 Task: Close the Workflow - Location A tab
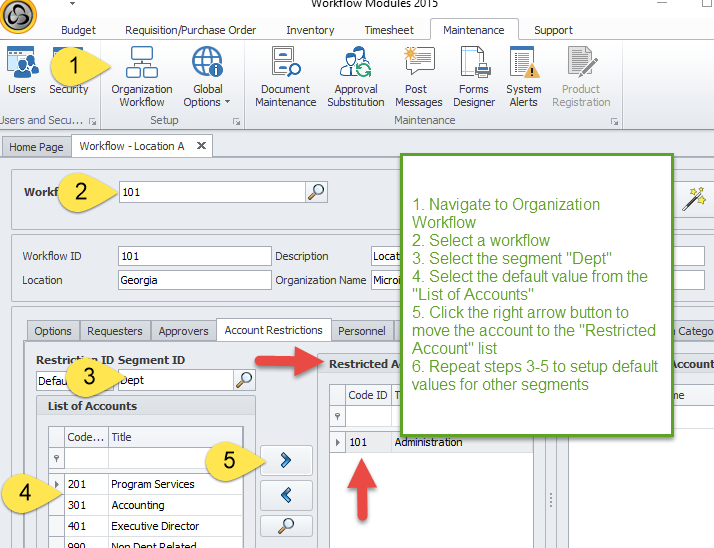[201, 146]
